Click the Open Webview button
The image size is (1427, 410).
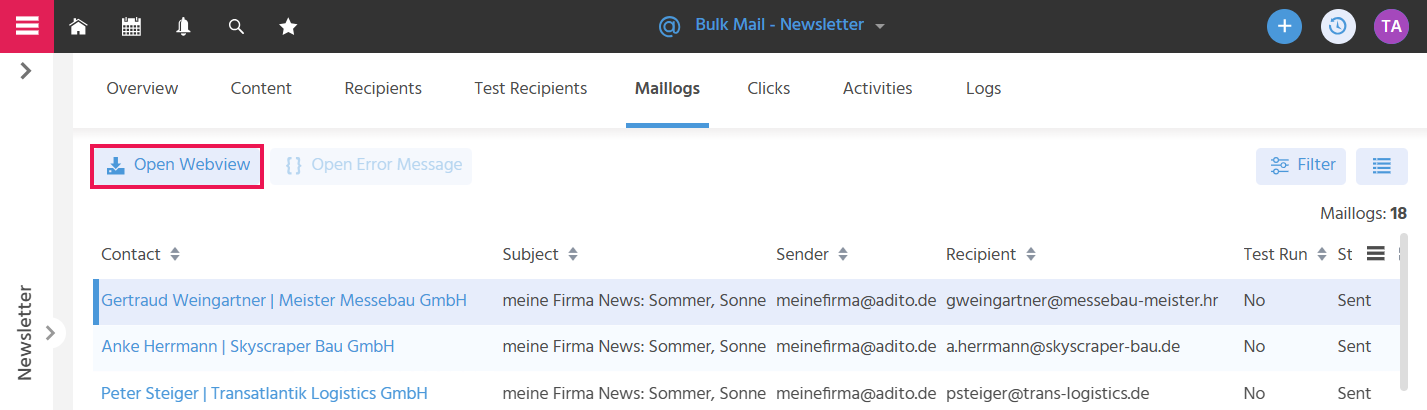click(x=178, y=165)
